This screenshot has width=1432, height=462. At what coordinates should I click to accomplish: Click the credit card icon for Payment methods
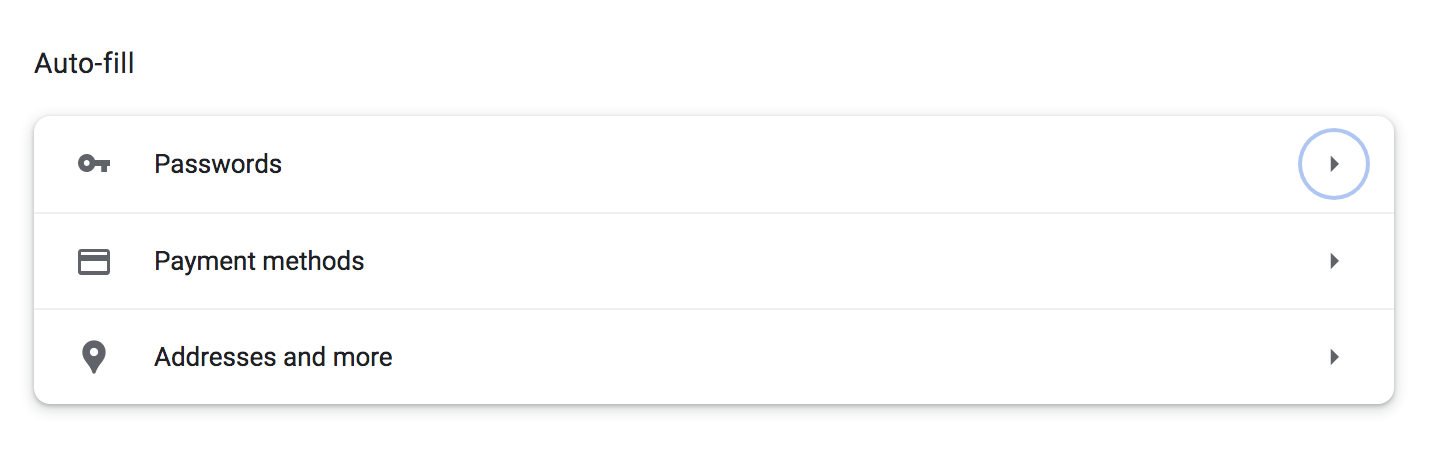click(94, 262)
